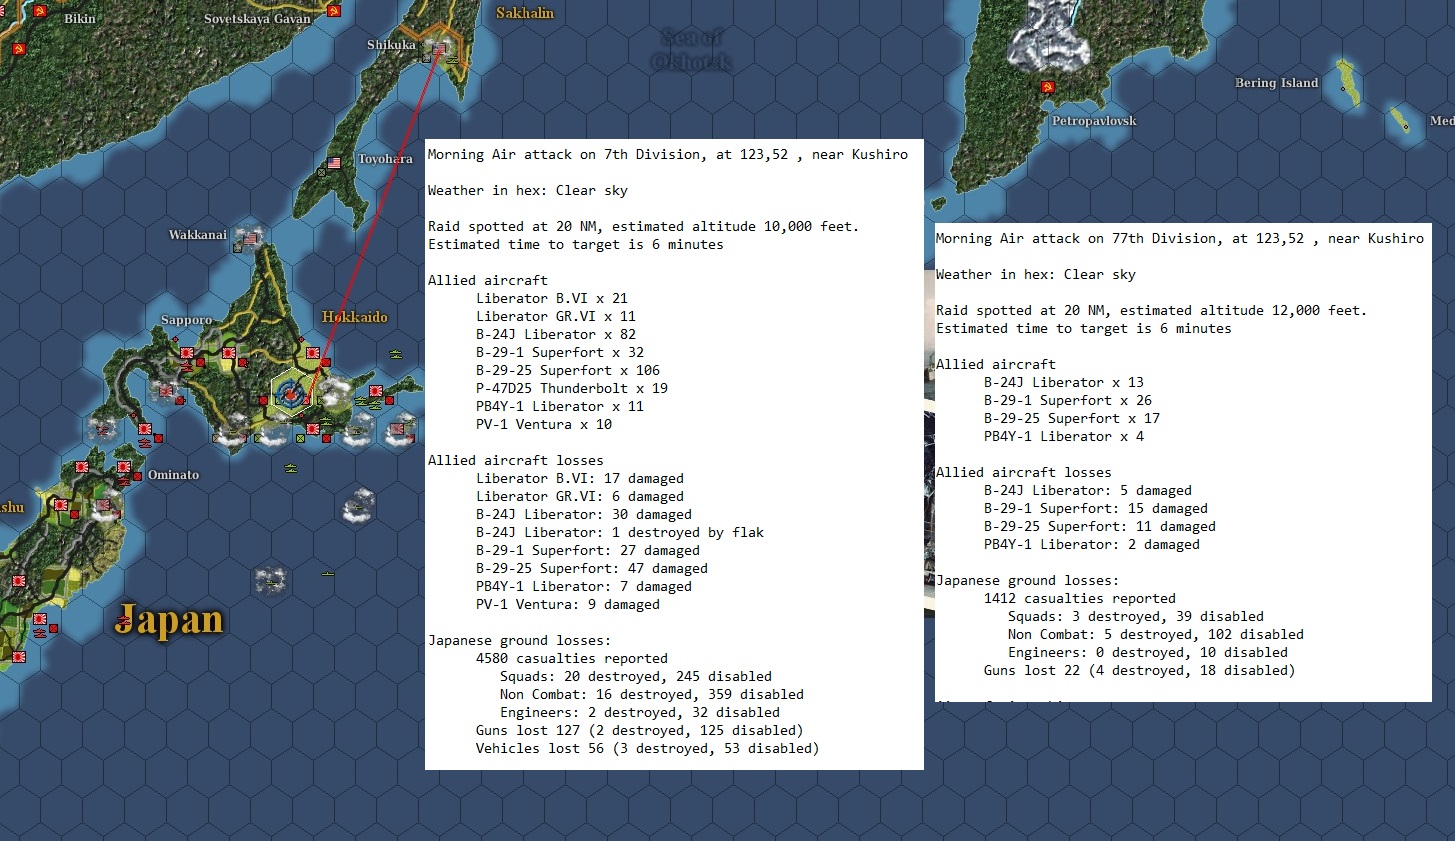Click 'B-24J Liberator: 1 destroyed by flak' line
The height and width of the screenshot is (841, 1455).
click(620, 532)
